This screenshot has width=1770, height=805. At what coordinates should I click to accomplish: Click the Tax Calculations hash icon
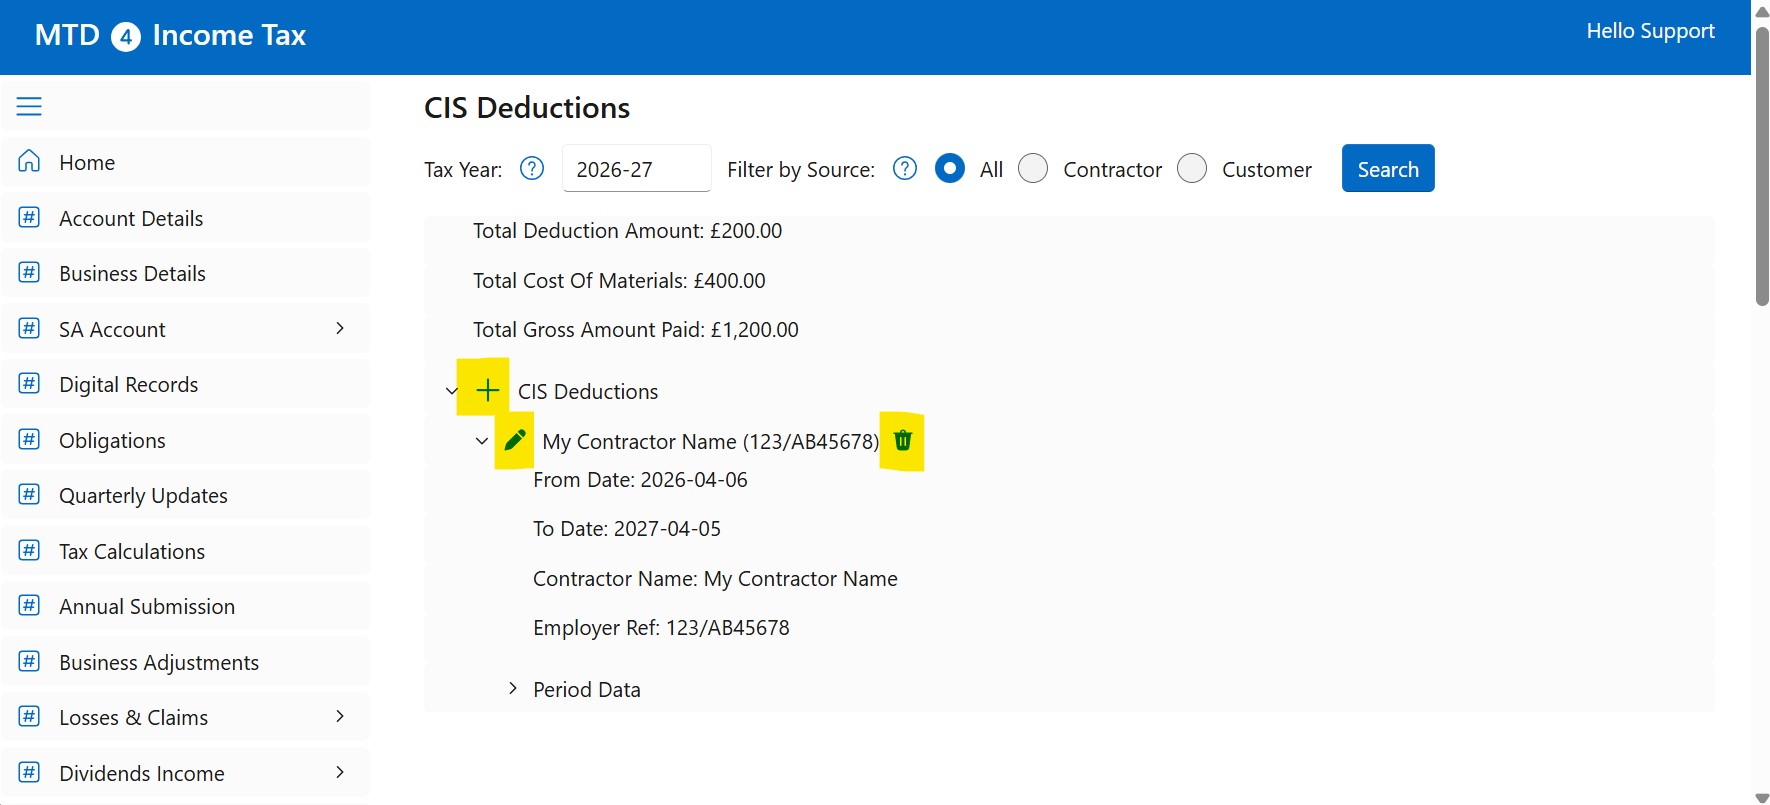(30, 550)
